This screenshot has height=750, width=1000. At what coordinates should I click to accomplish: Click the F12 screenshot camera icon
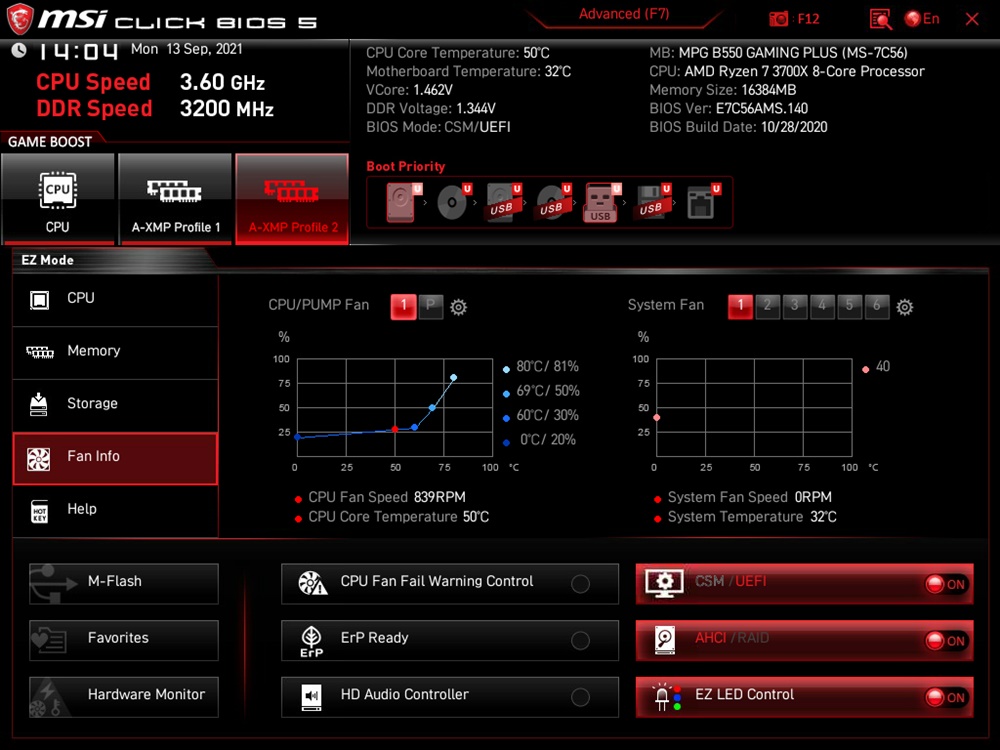(x=779, y=19)
